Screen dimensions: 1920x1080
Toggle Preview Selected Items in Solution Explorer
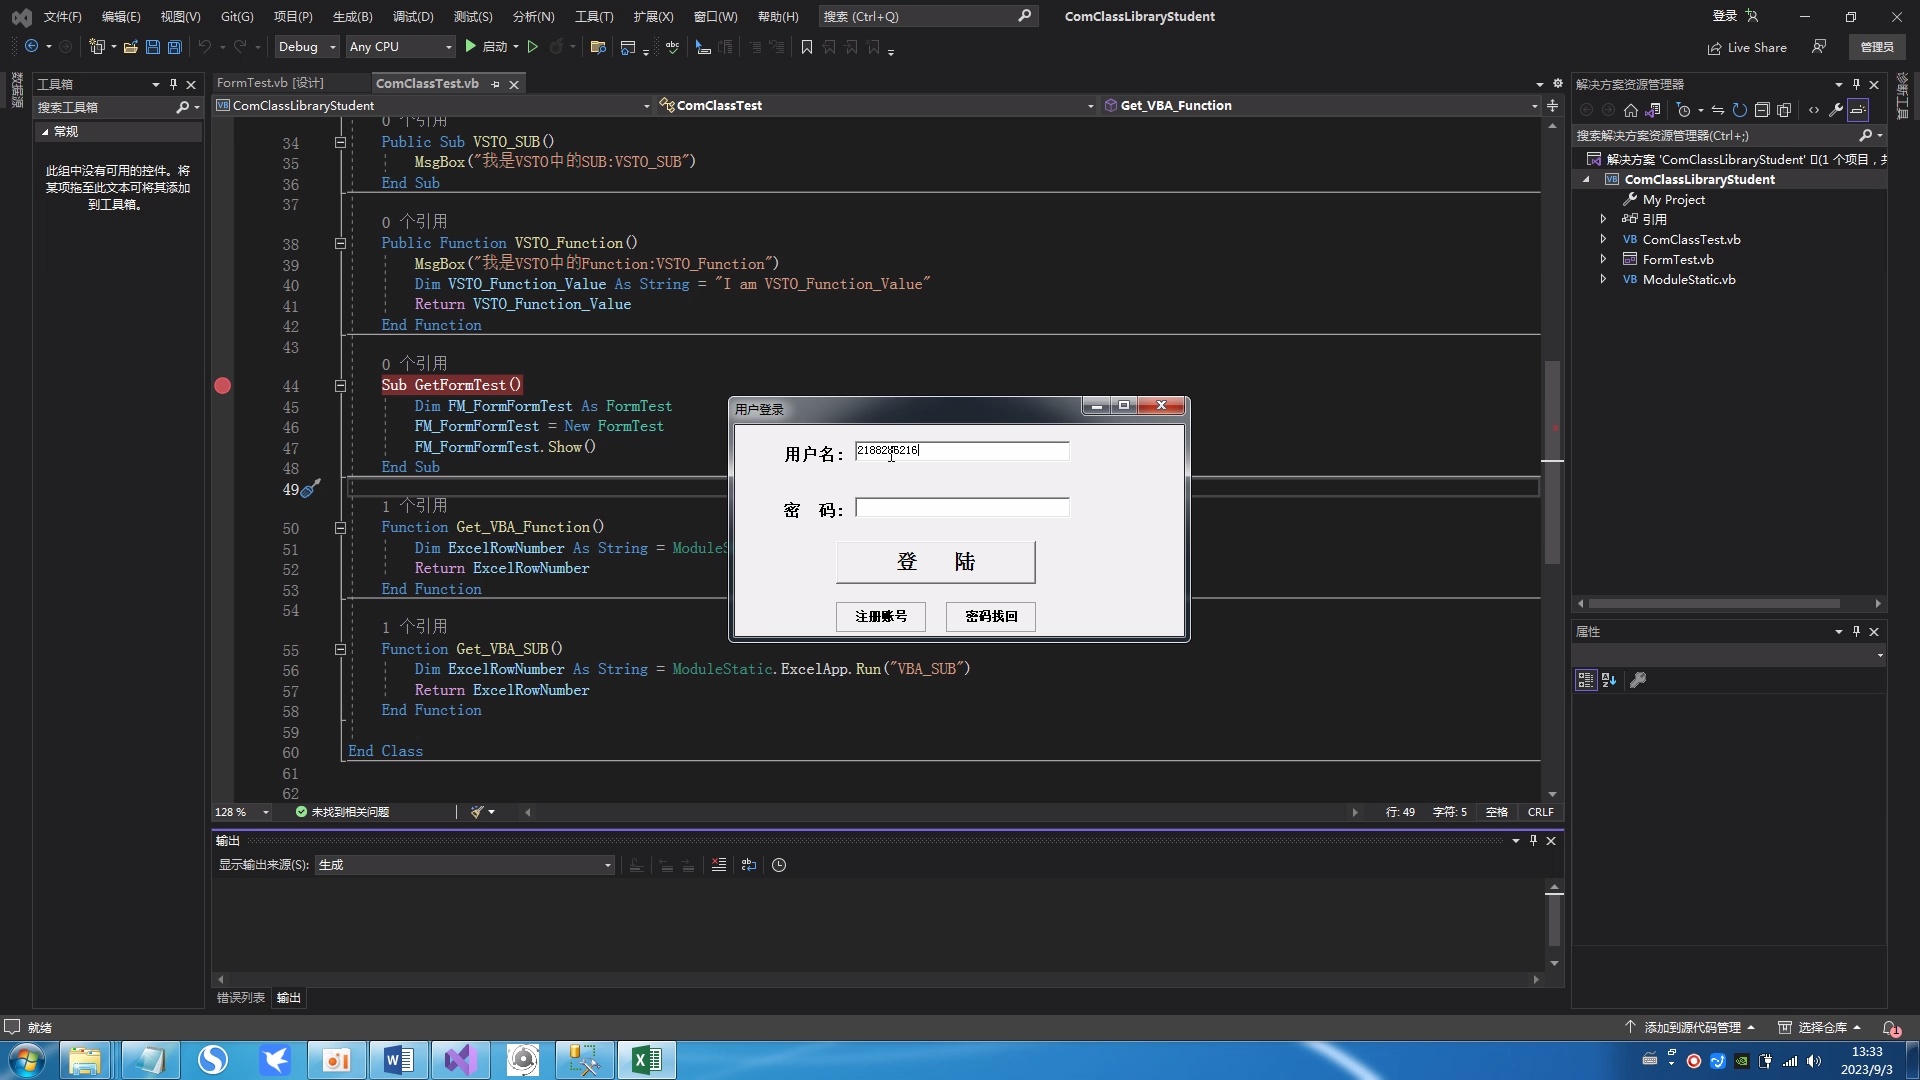1858,110
